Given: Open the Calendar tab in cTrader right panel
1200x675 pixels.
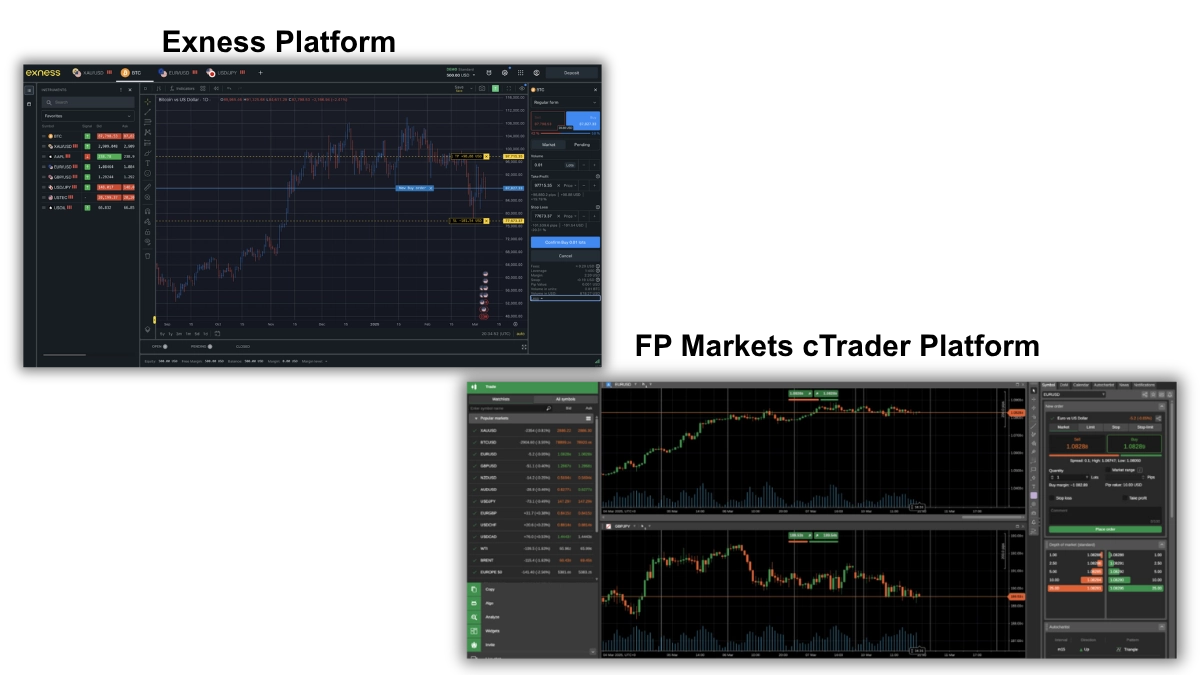Looking at the screenshot, I should [1081, 385].
